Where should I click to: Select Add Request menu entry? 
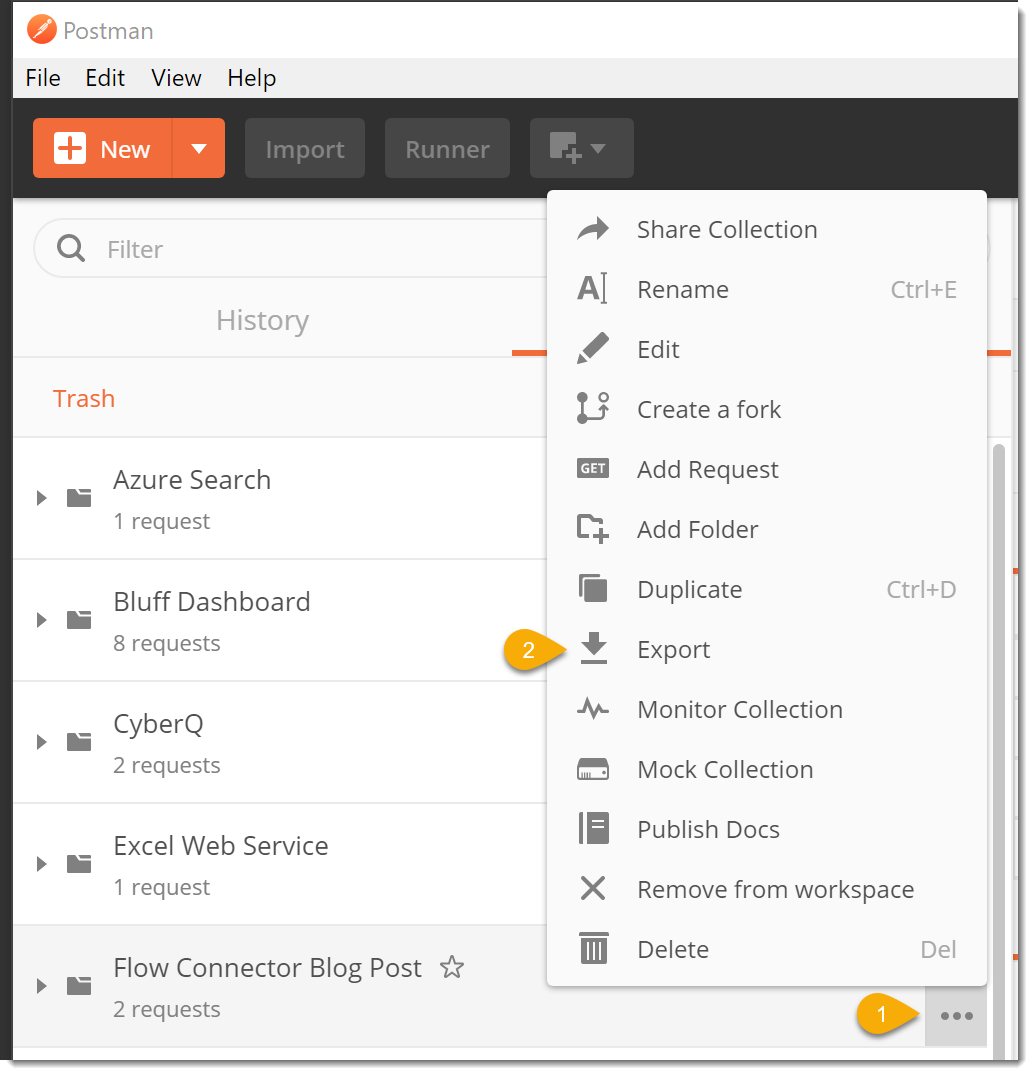pos(766,469)
